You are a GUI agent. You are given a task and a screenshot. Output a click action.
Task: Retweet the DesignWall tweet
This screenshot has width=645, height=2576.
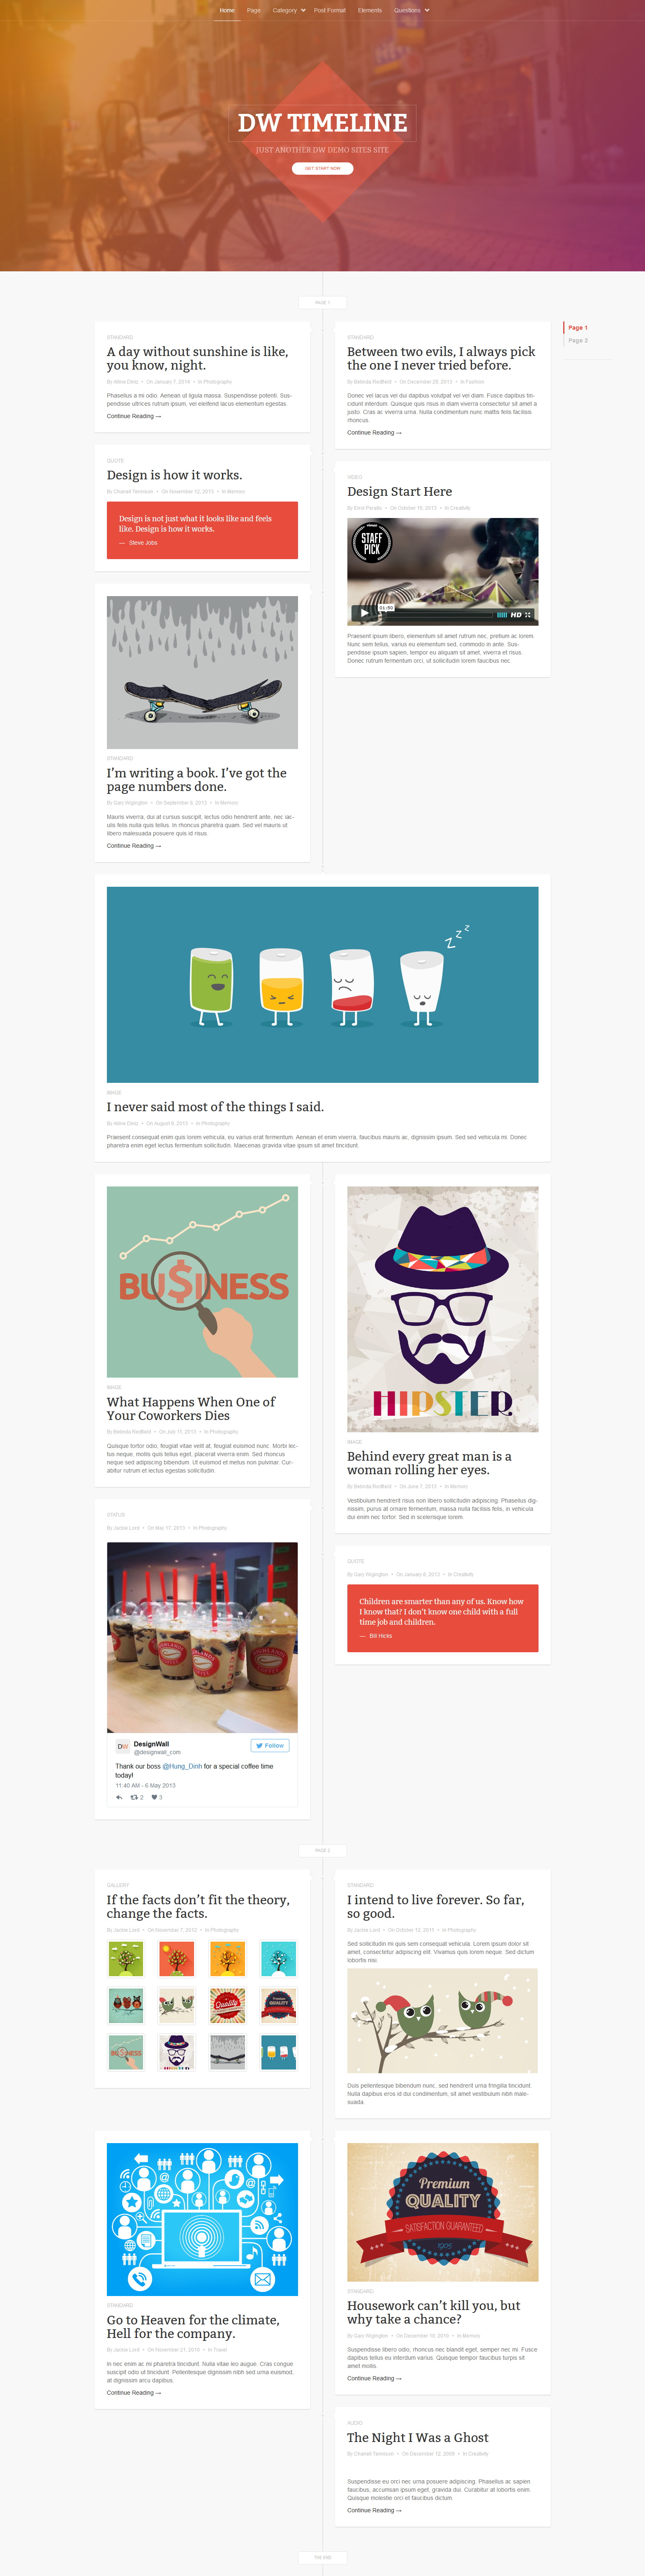(135, 1797)
